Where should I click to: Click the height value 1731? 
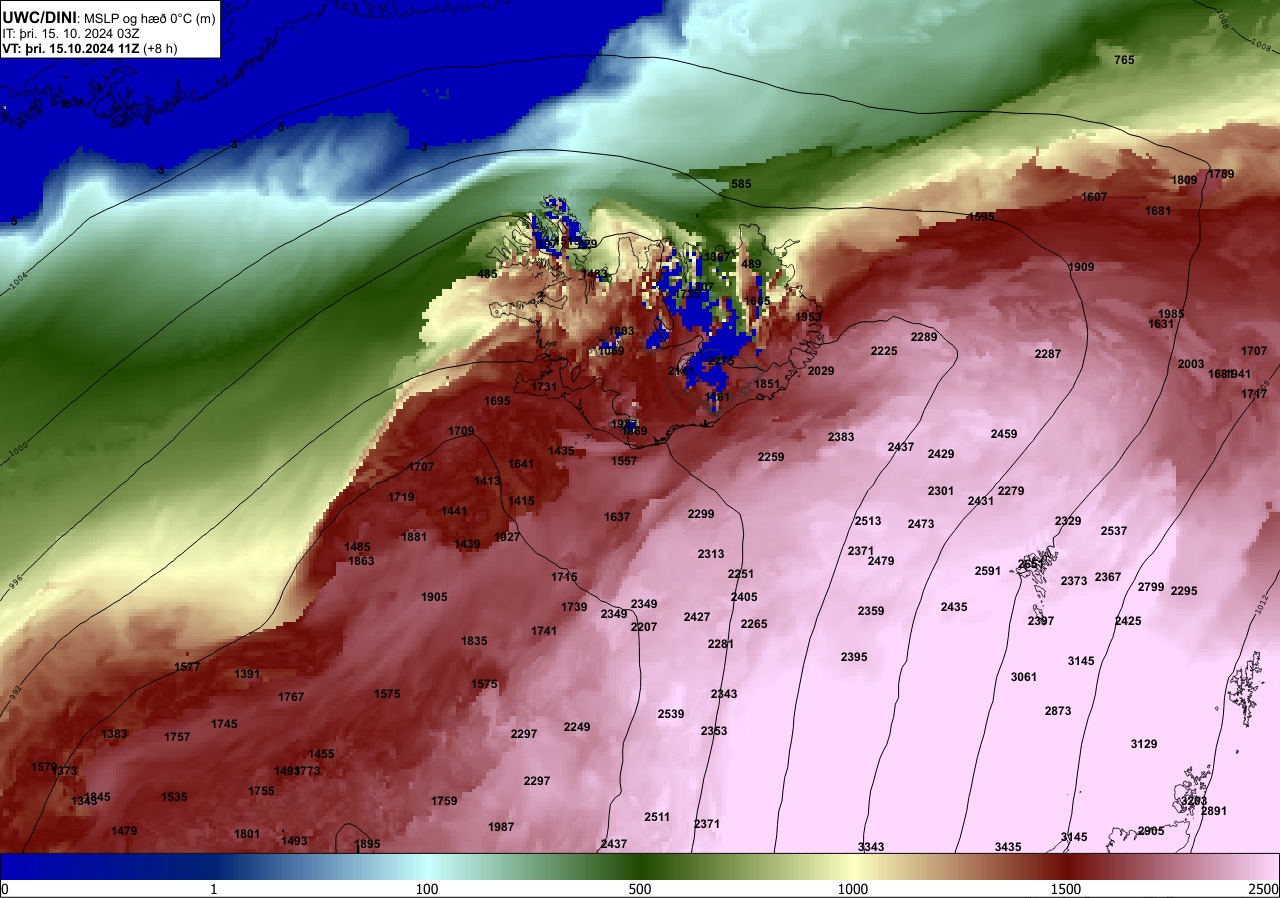(x=544, y=387)
